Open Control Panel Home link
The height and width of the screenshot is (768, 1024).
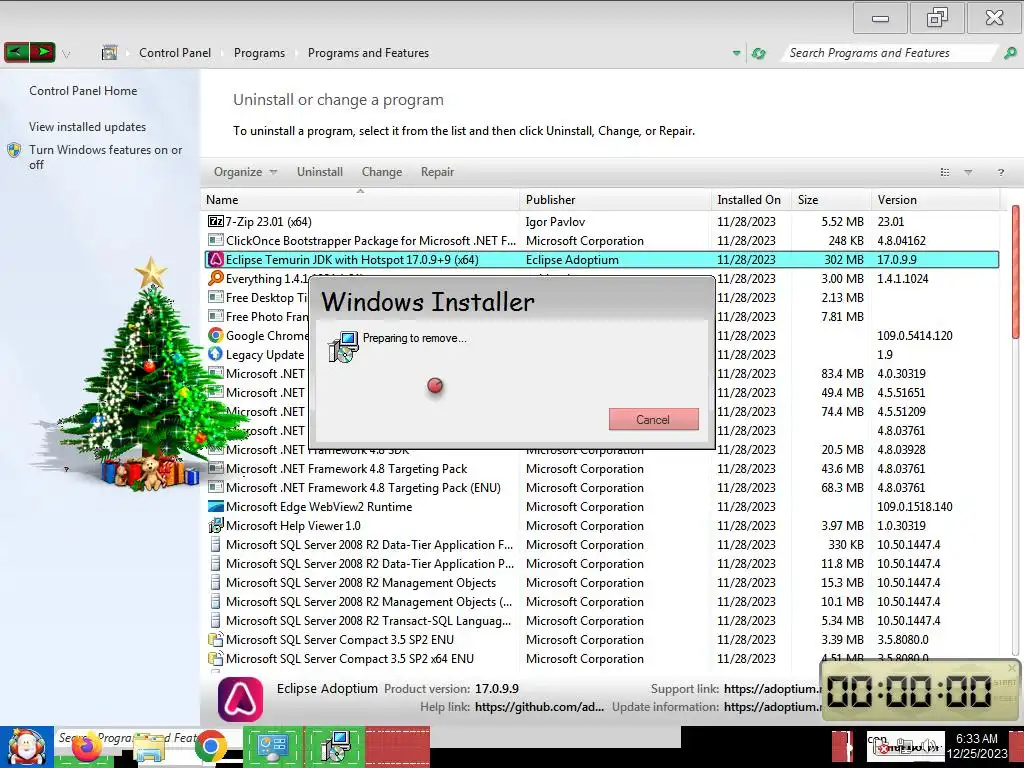pos(83,91)
